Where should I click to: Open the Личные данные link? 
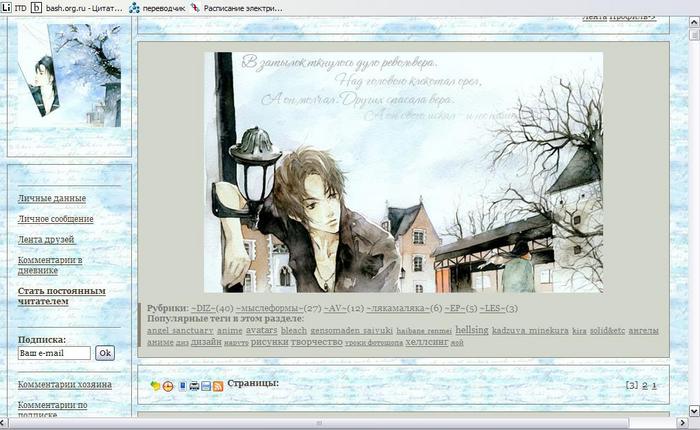pos(52,198)
